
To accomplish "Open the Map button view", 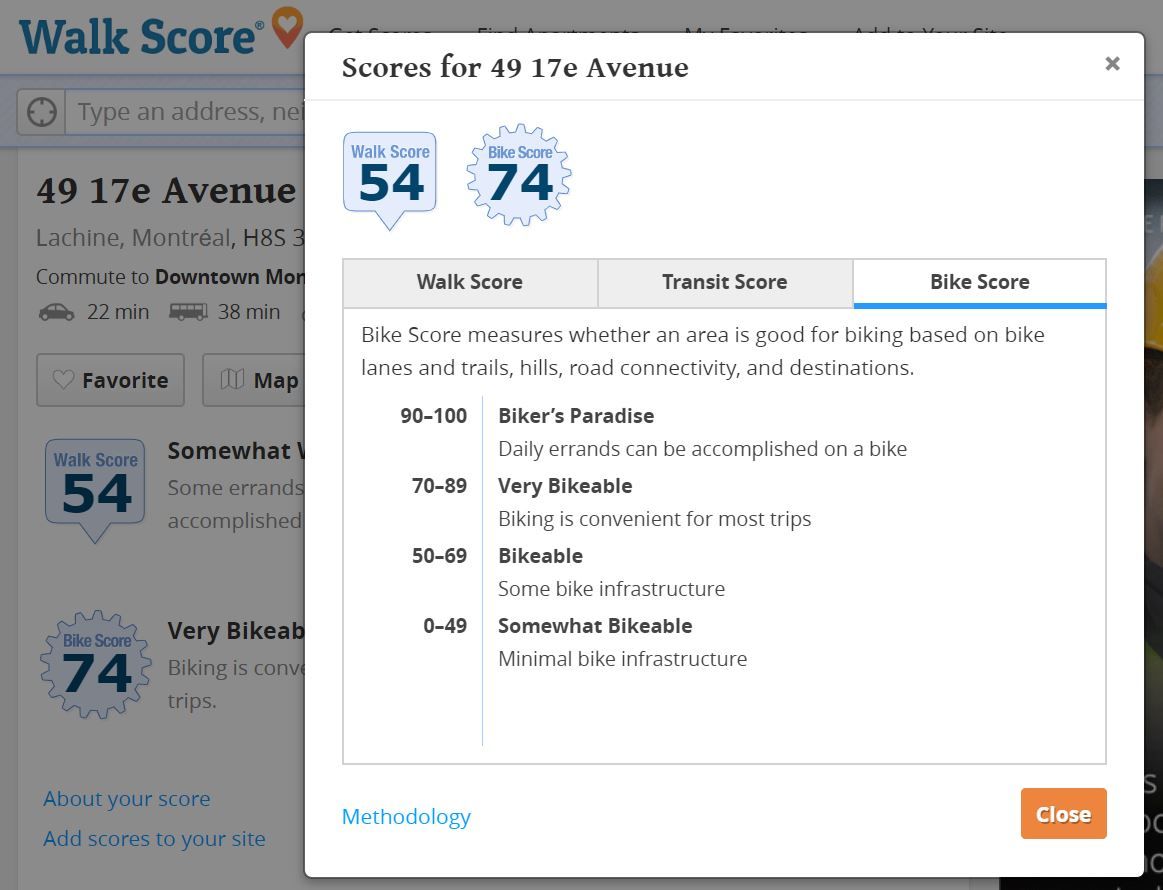I will pos(258,380).
